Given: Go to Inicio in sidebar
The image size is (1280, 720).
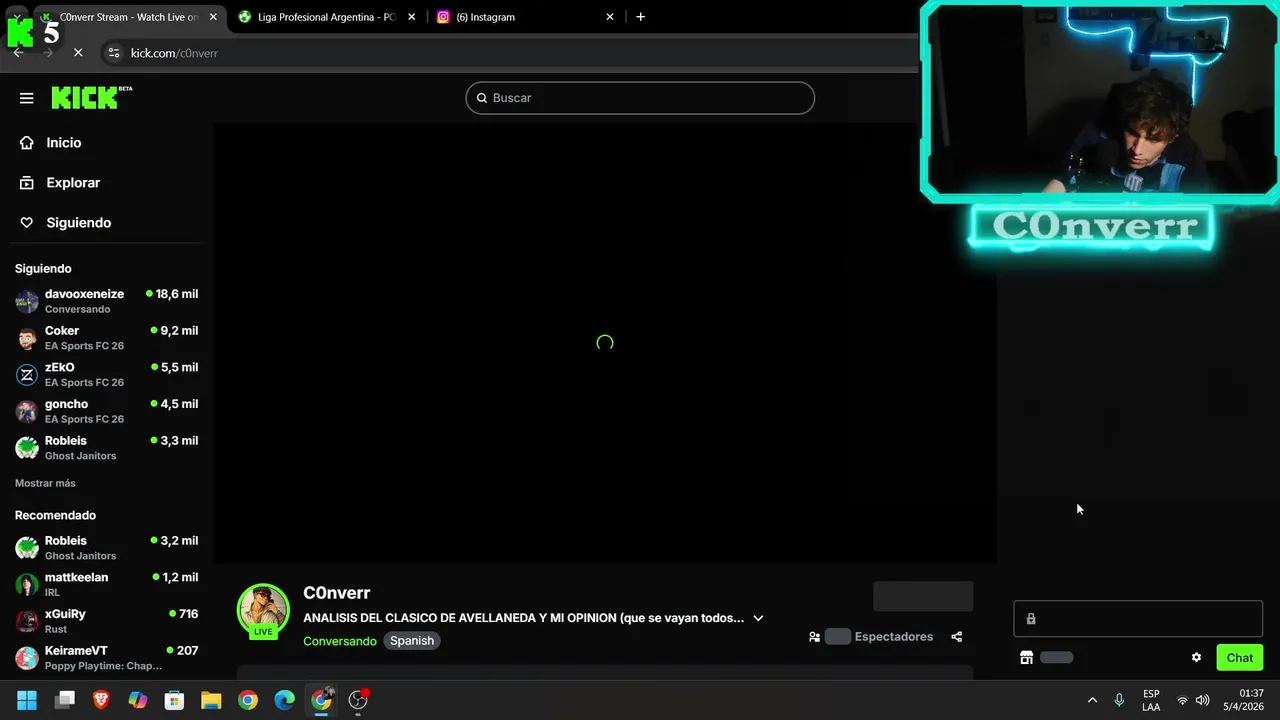Looking at the screenshot, I should click(x=64, y=143).
